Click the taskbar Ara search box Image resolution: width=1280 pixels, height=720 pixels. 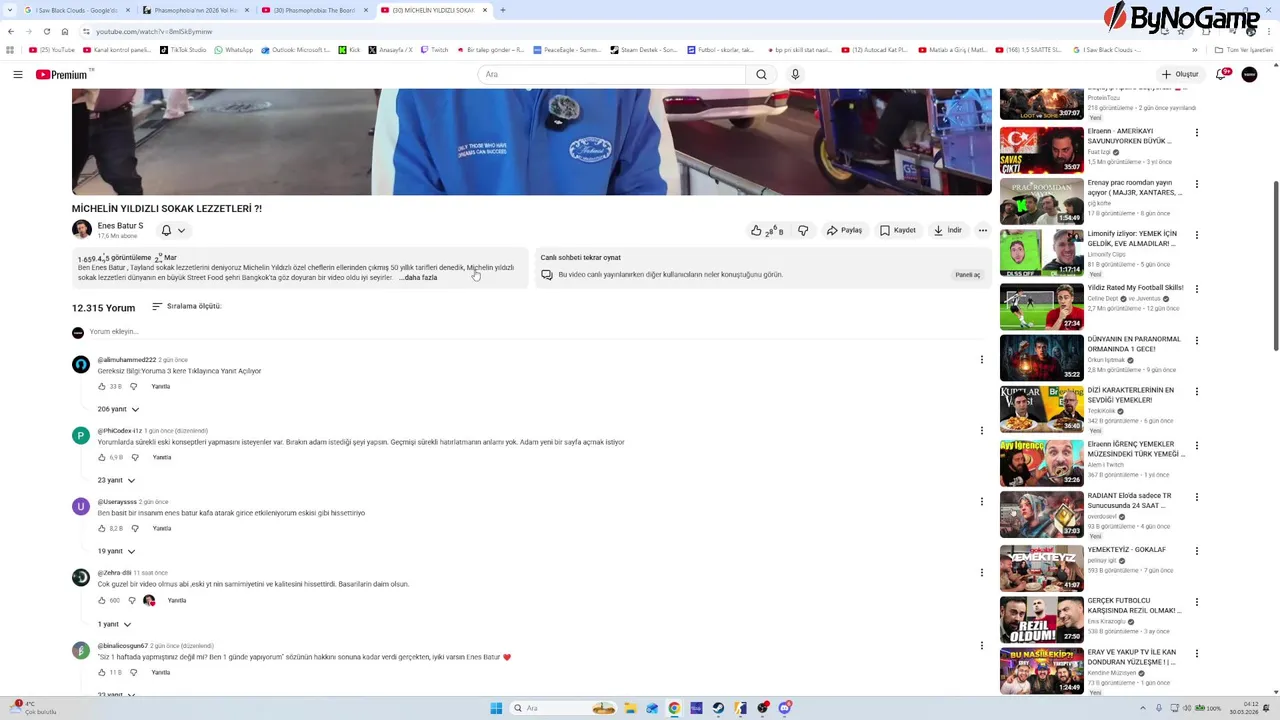click(x=564, y=708)
